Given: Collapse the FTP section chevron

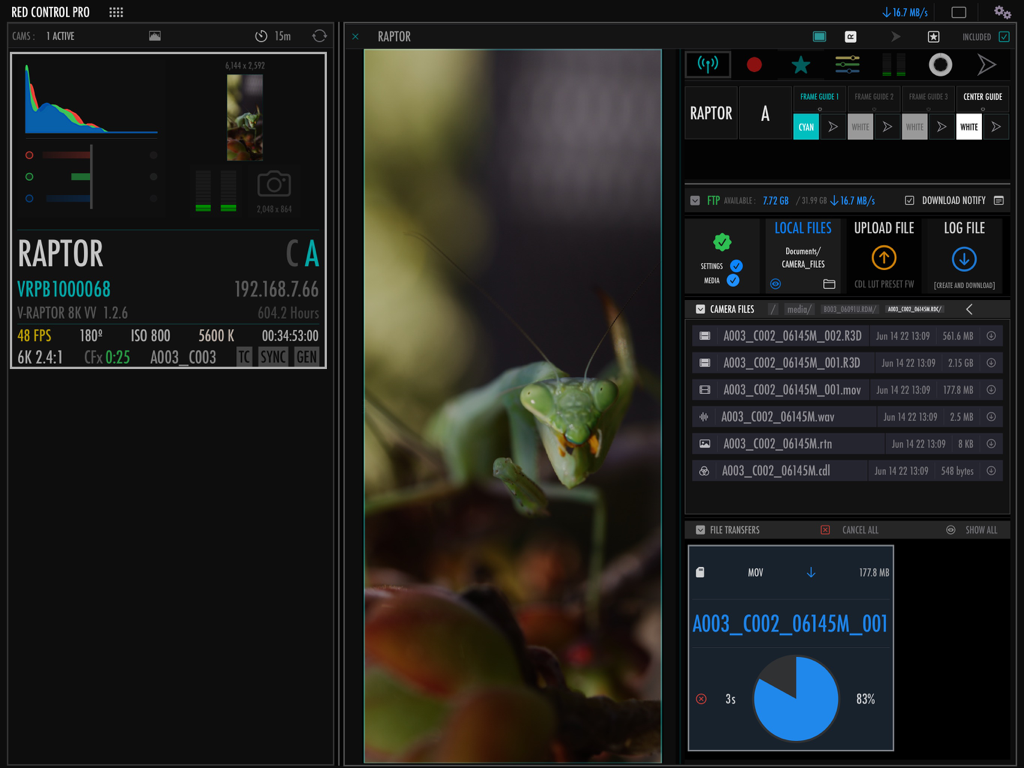Looking at the screenshot, I should click(695, 200).
